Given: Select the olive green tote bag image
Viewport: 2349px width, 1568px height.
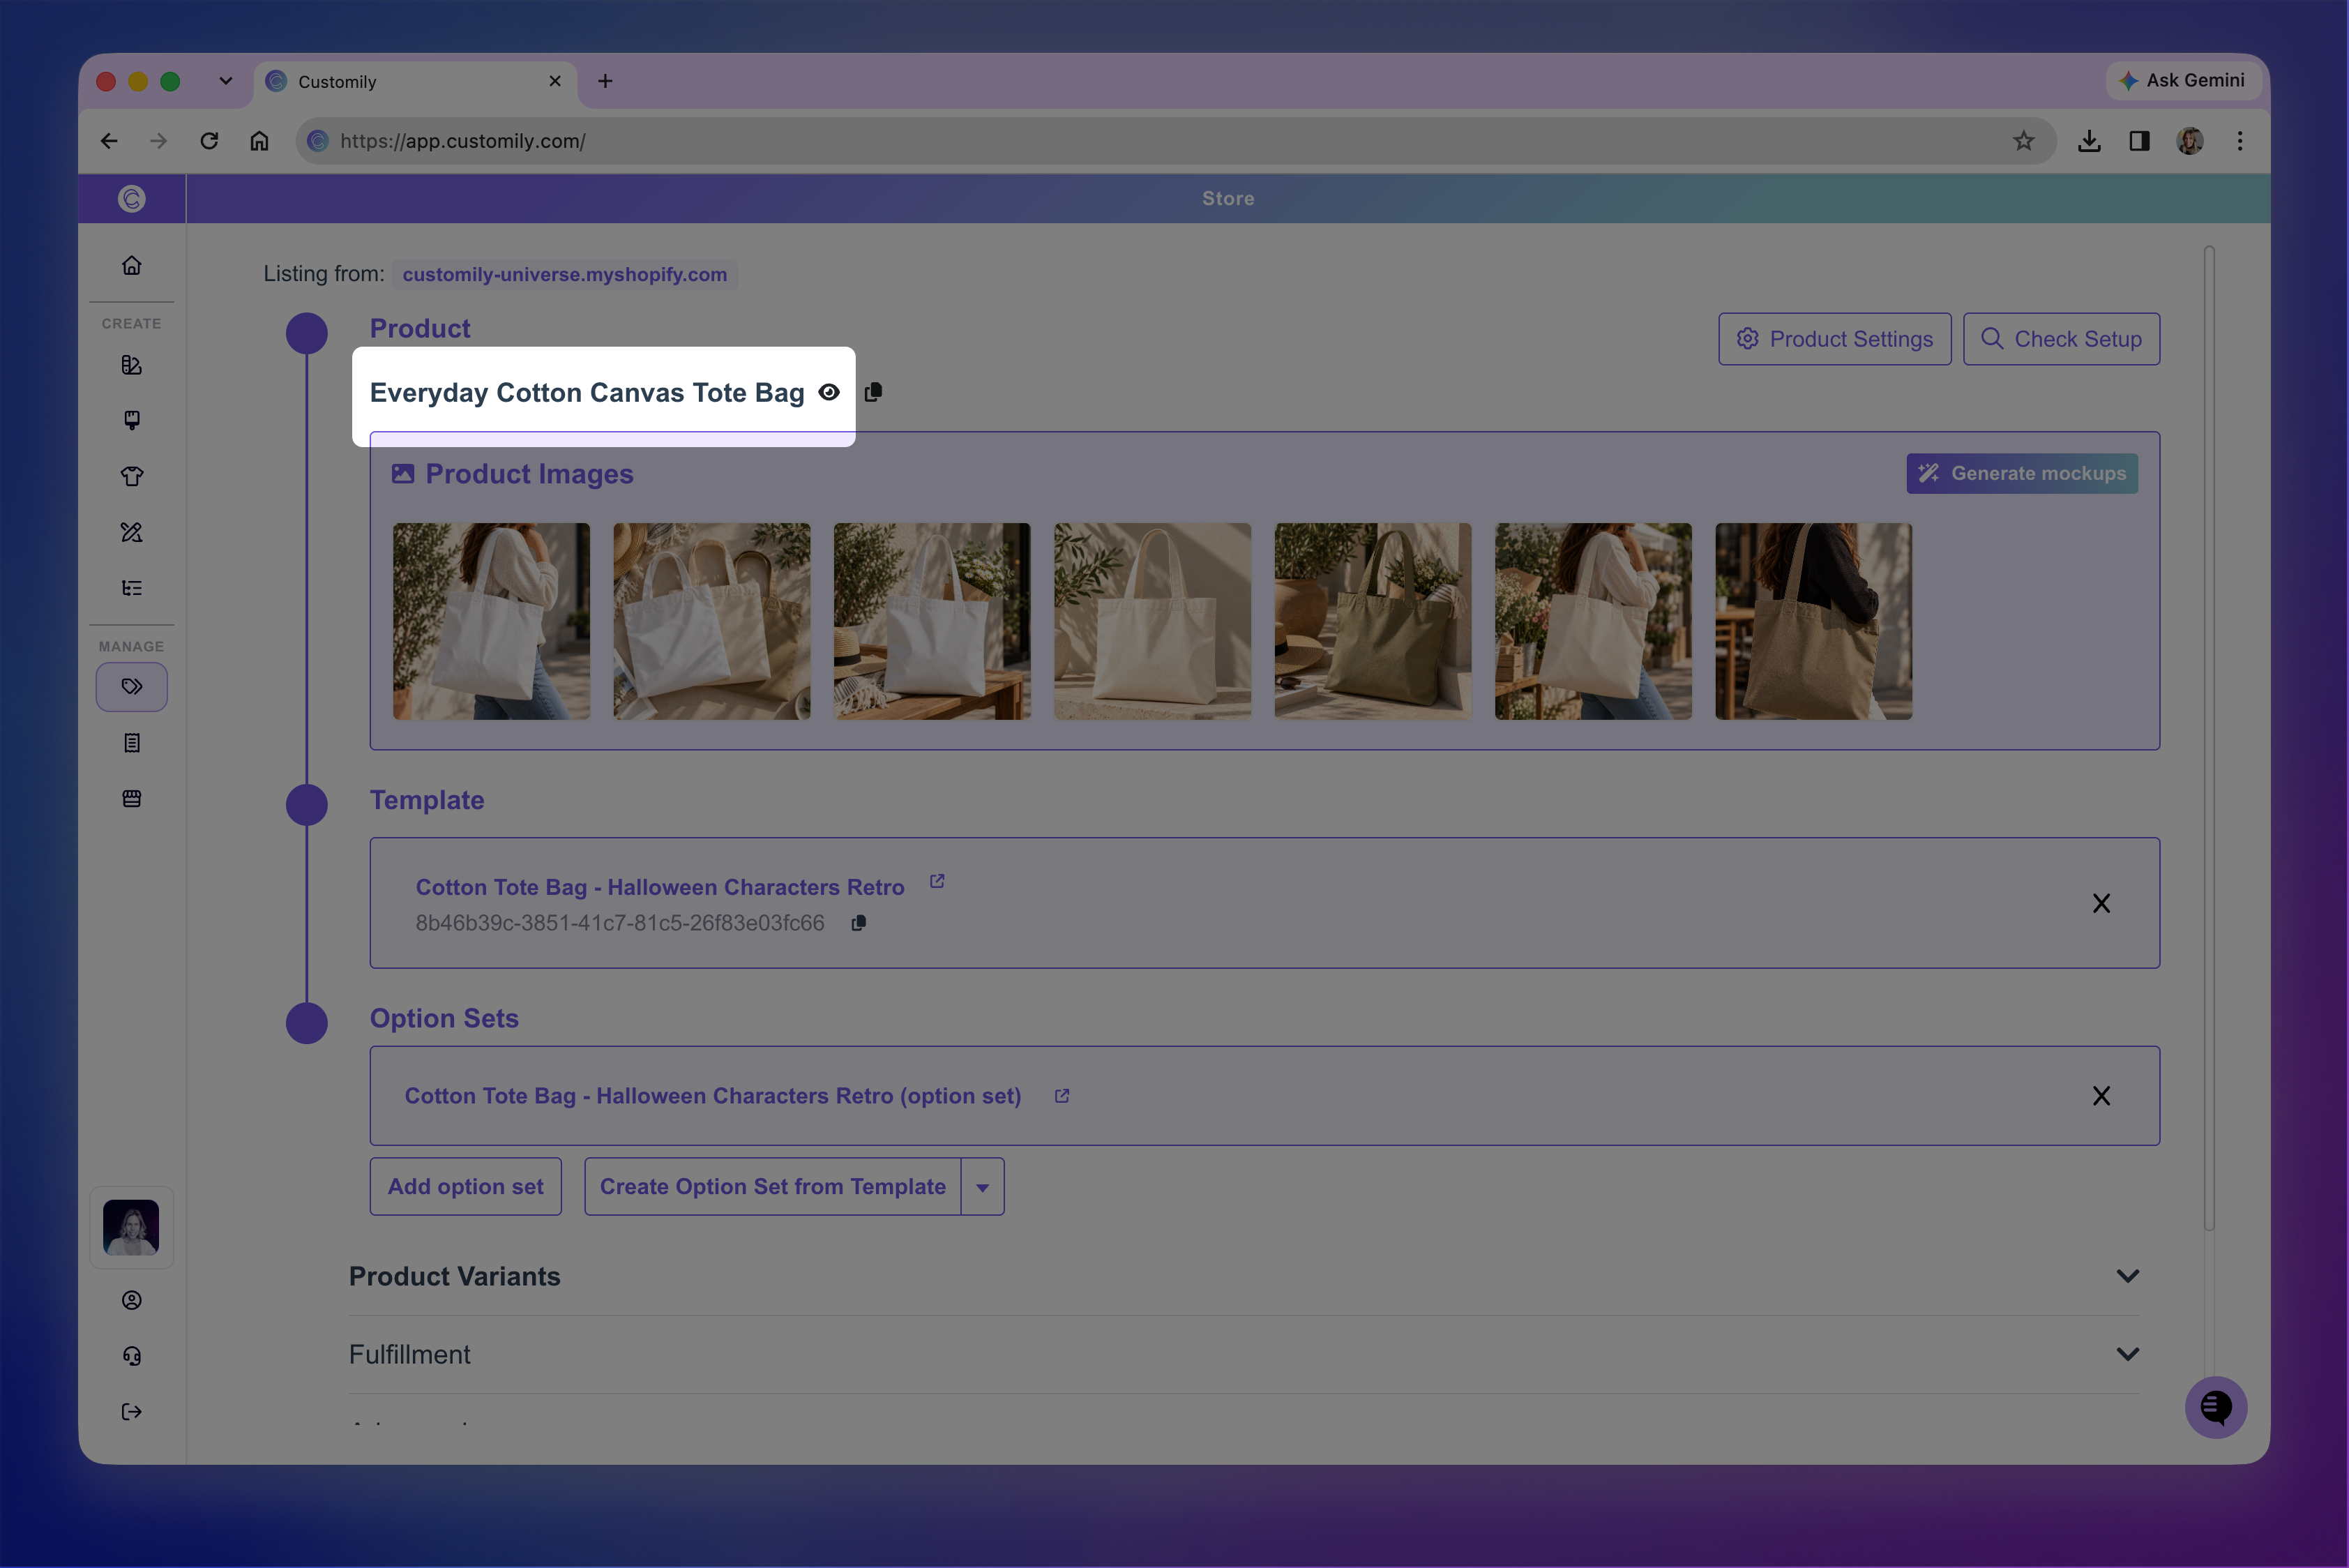Looking at the screenshot, I should [x=1372, y=621].
